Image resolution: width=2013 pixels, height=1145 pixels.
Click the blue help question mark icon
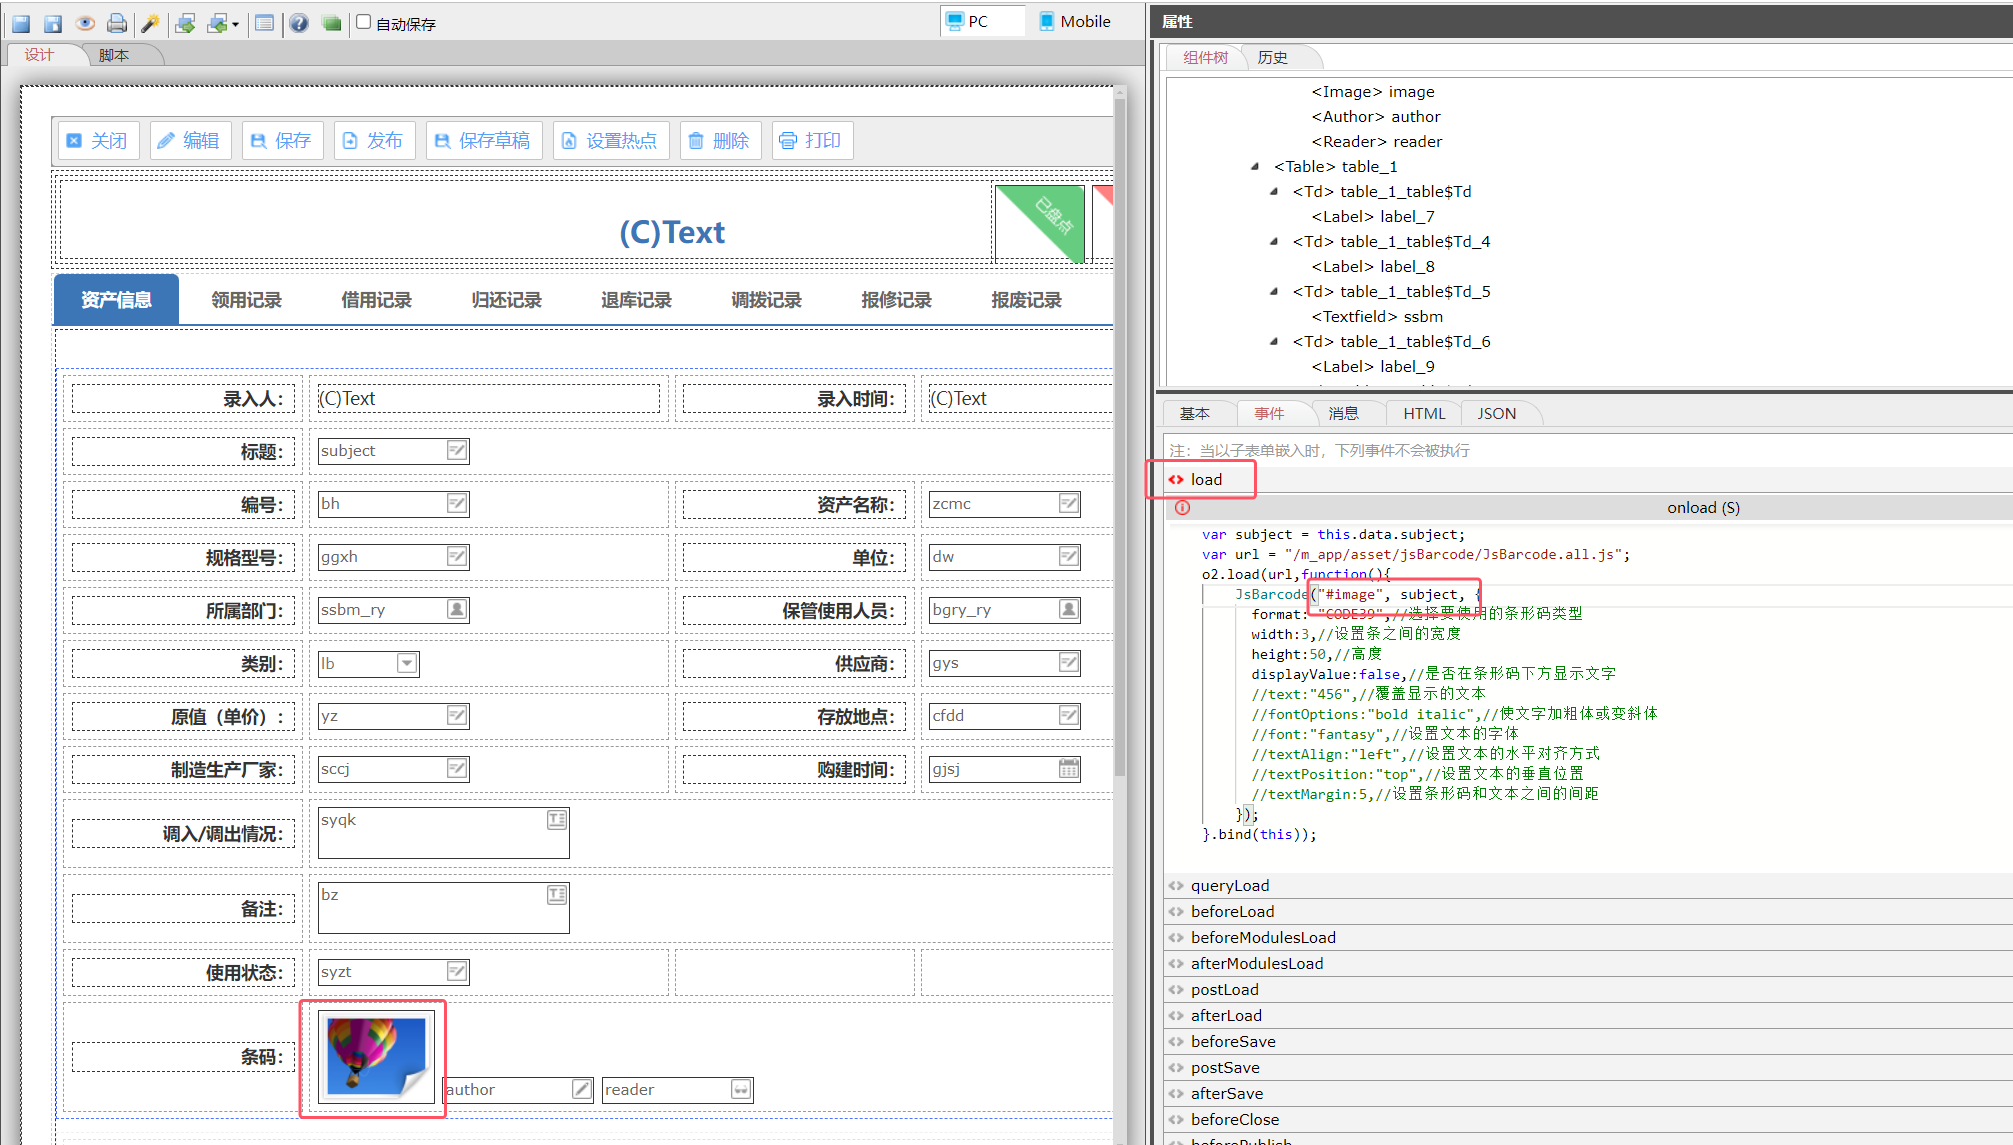[299, 23]
